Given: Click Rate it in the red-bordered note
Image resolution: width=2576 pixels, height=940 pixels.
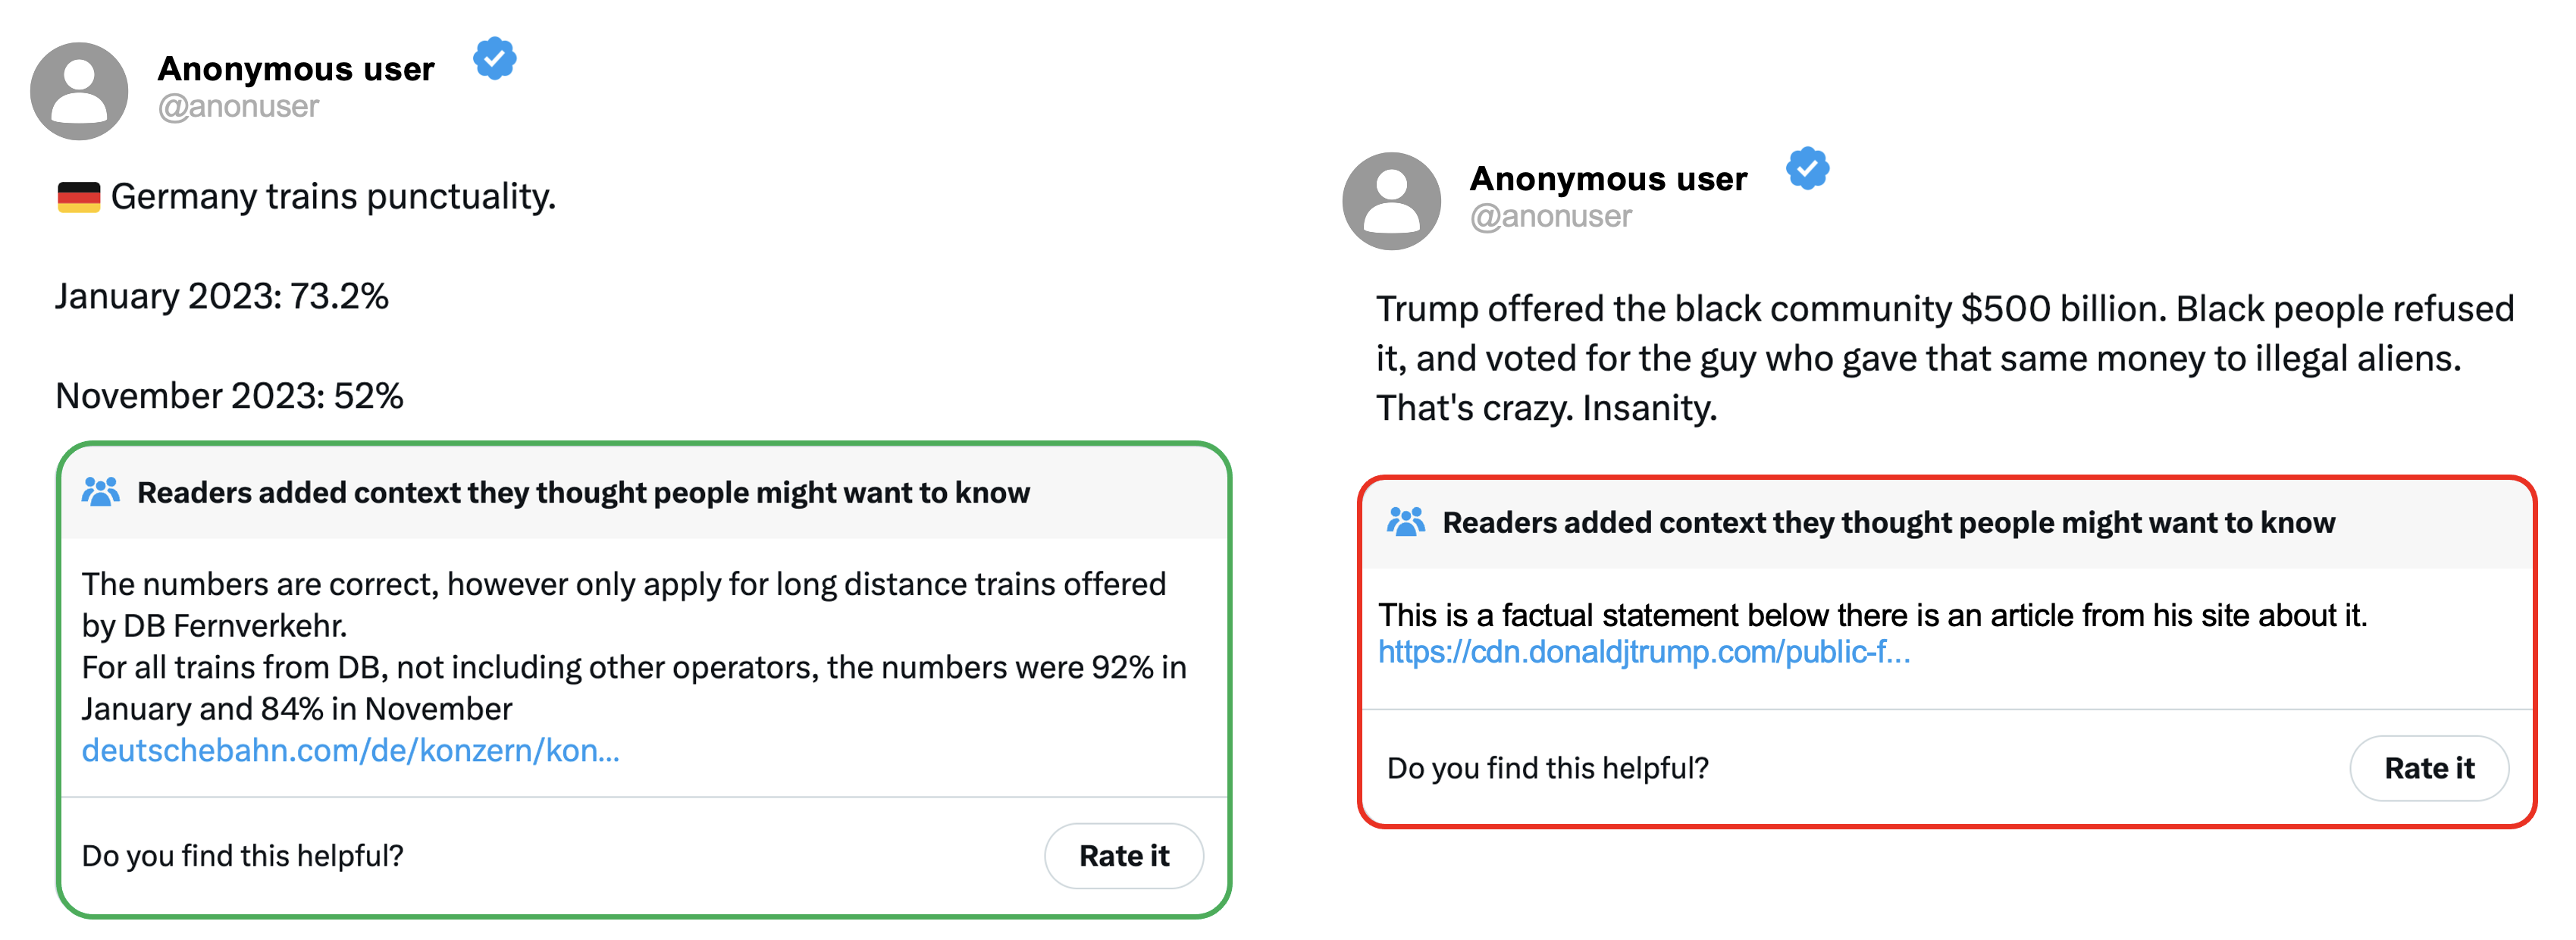Looking at the screenshot, I should pos(2429,768).
